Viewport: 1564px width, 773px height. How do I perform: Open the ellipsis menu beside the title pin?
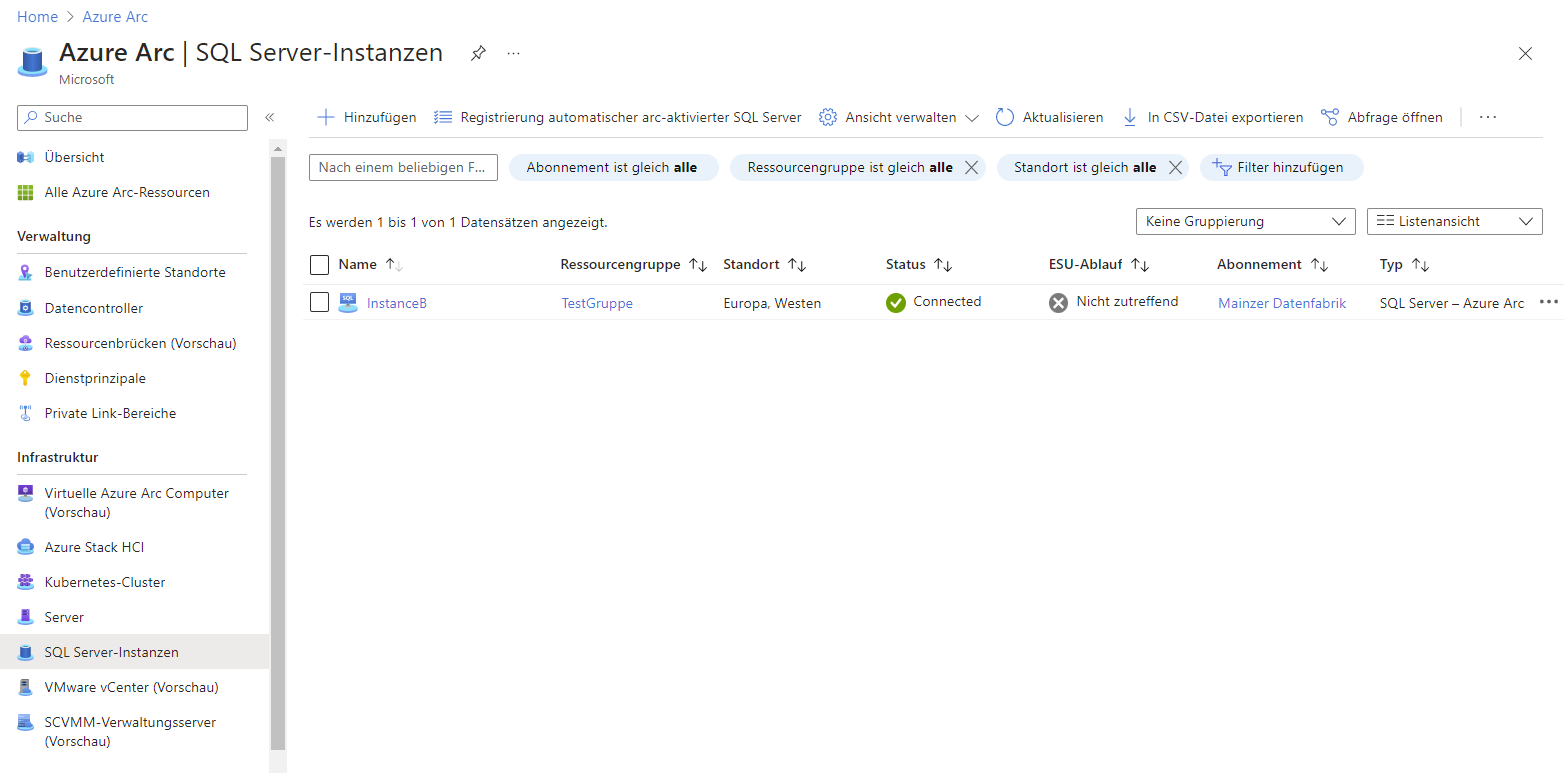[513, 53]
